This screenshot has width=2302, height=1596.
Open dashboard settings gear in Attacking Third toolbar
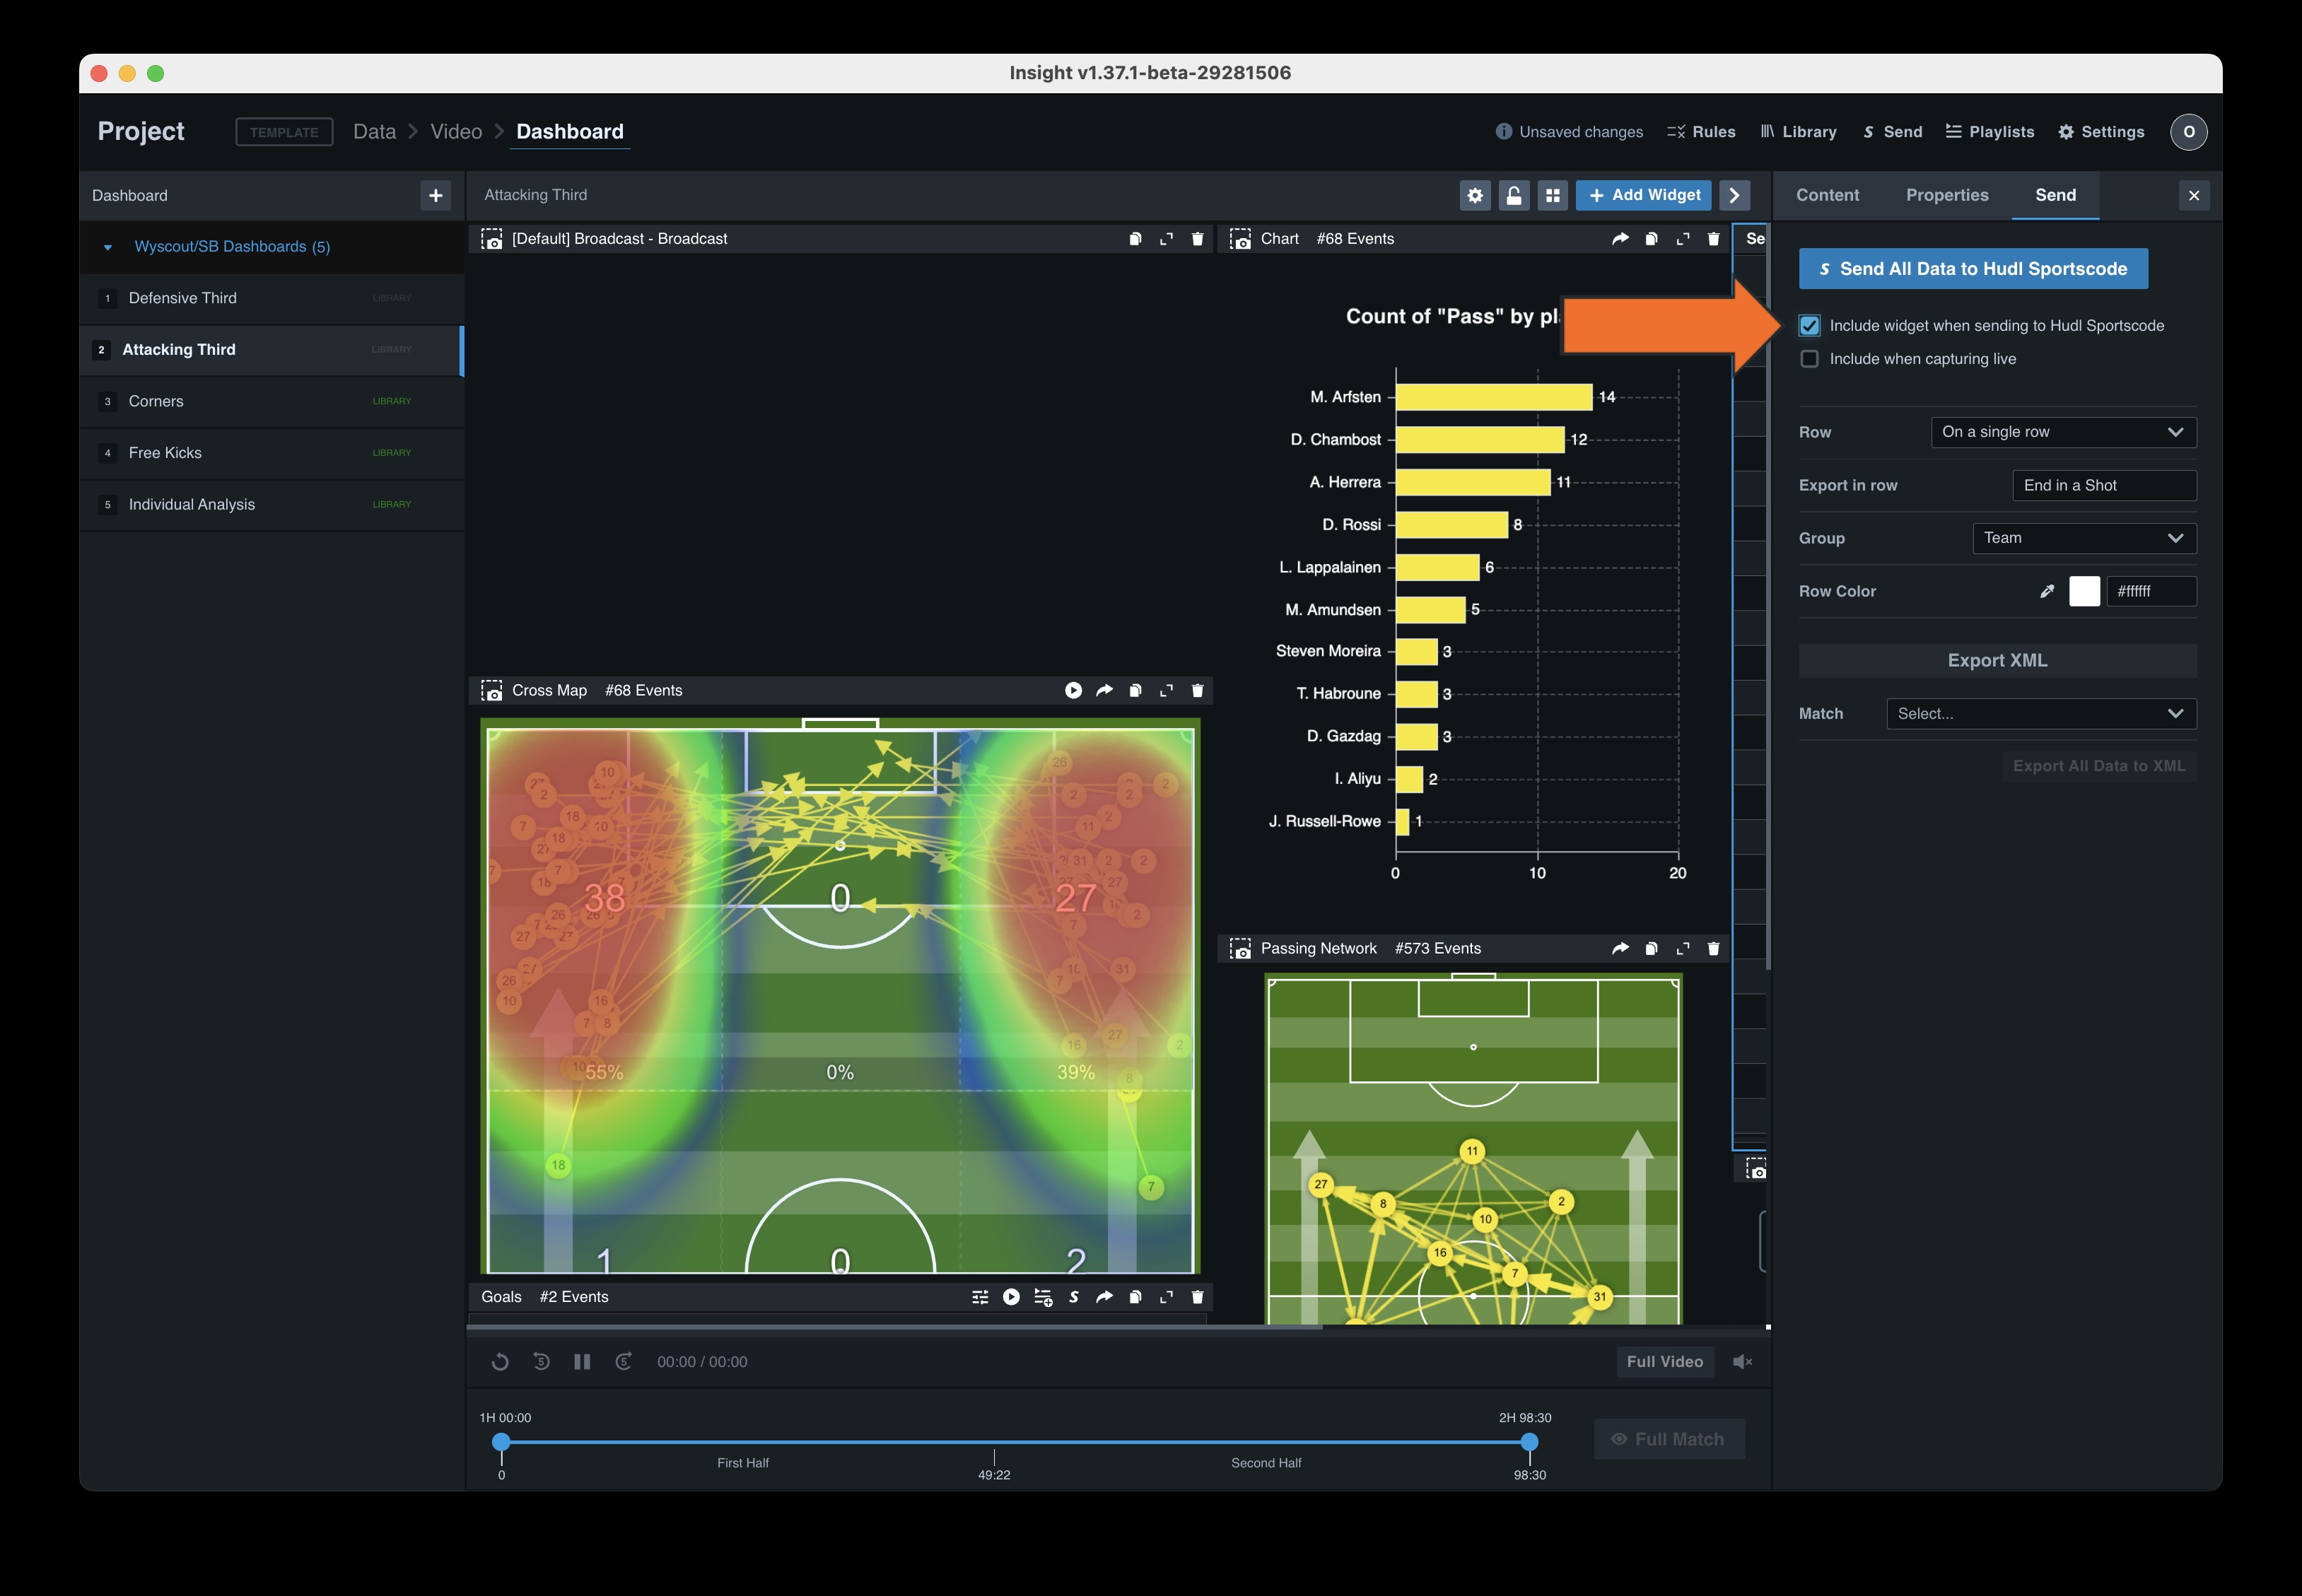(x=1474, y=195)
